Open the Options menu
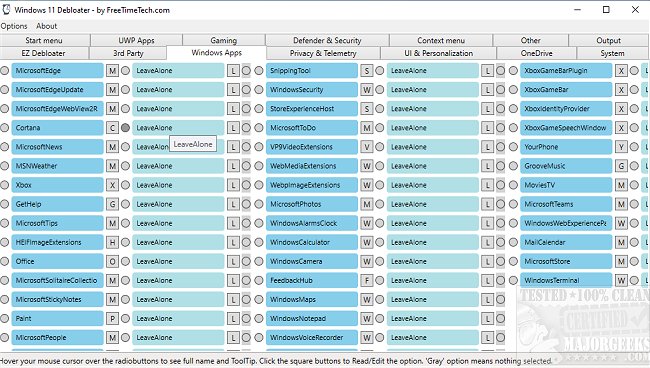This screenshot has height=368, width=650. point(14,26)
